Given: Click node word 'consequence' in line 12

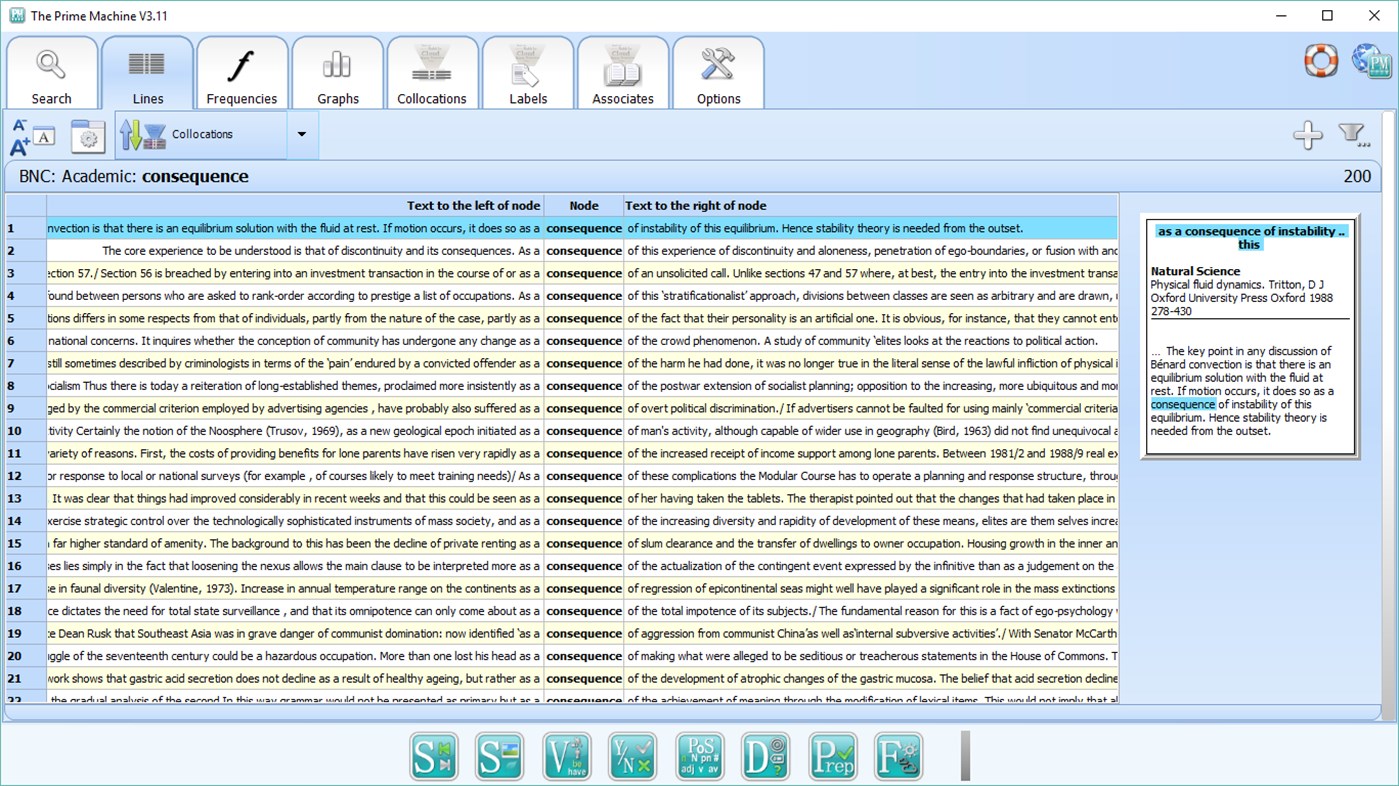Looking at the screenshot, I should coord(584,476).
